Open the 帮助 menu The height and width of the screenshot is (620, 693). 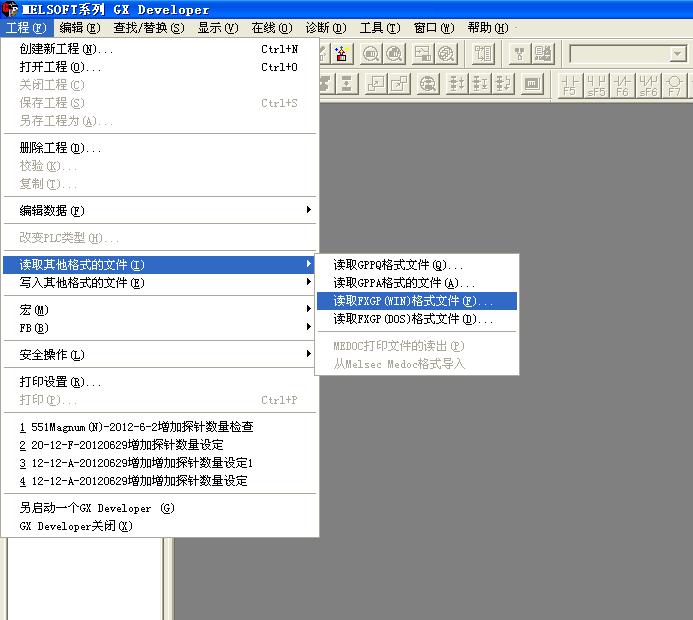(x=487, y=28)
